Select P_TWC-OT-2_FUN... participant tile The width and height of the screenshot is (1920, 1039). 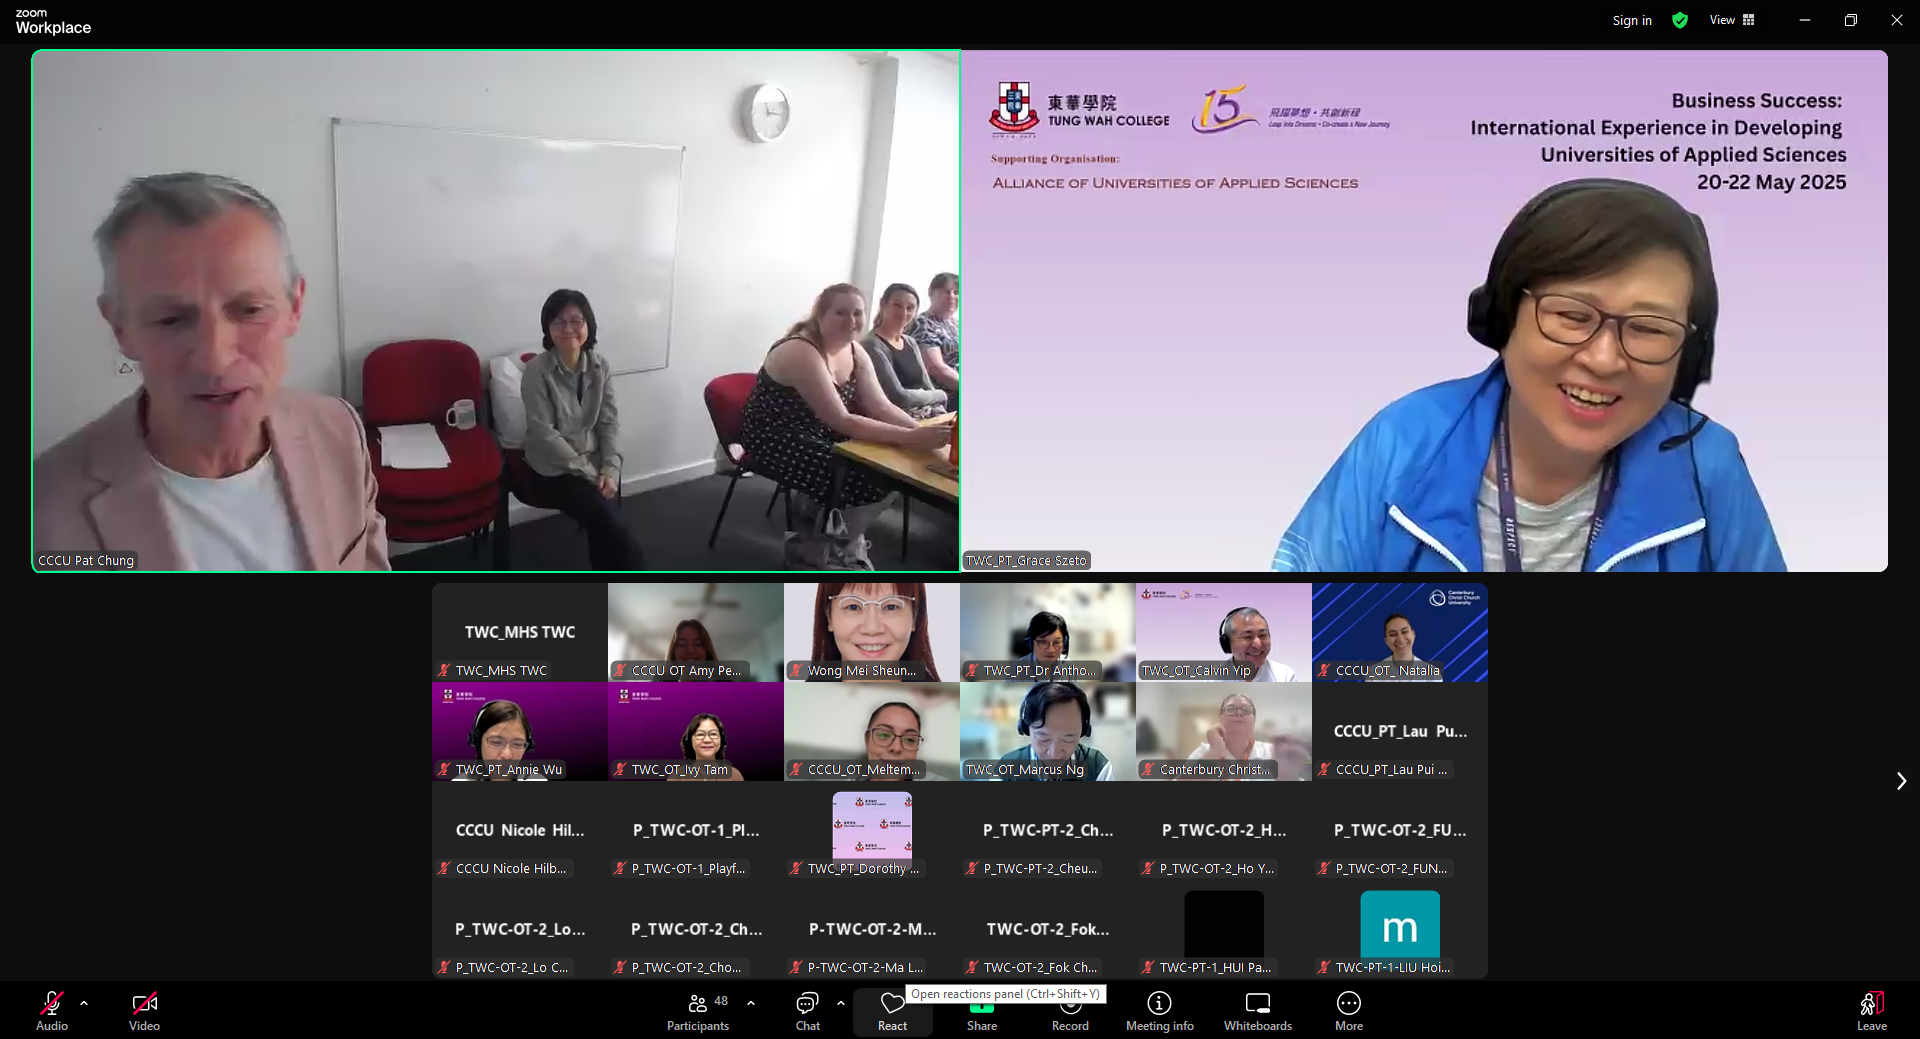click(1400, 830)
